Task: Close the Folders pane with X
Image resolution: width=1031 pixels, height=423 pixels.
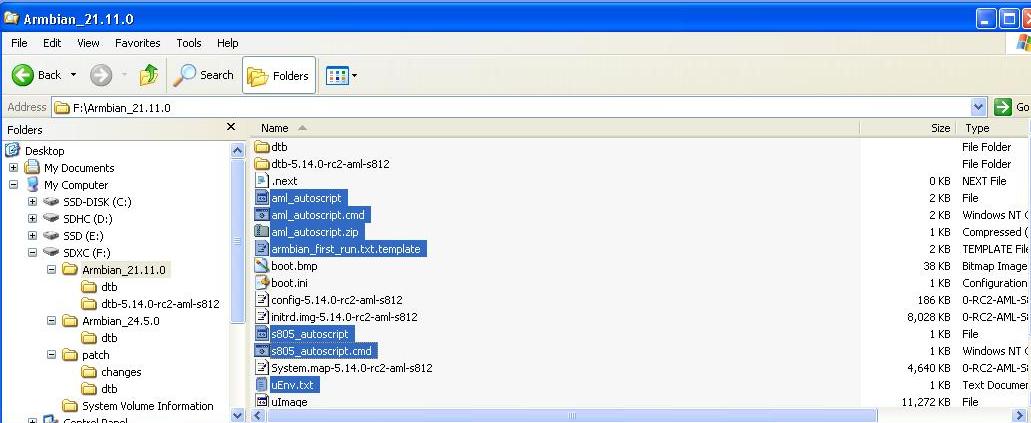Action: coord(231,127)
